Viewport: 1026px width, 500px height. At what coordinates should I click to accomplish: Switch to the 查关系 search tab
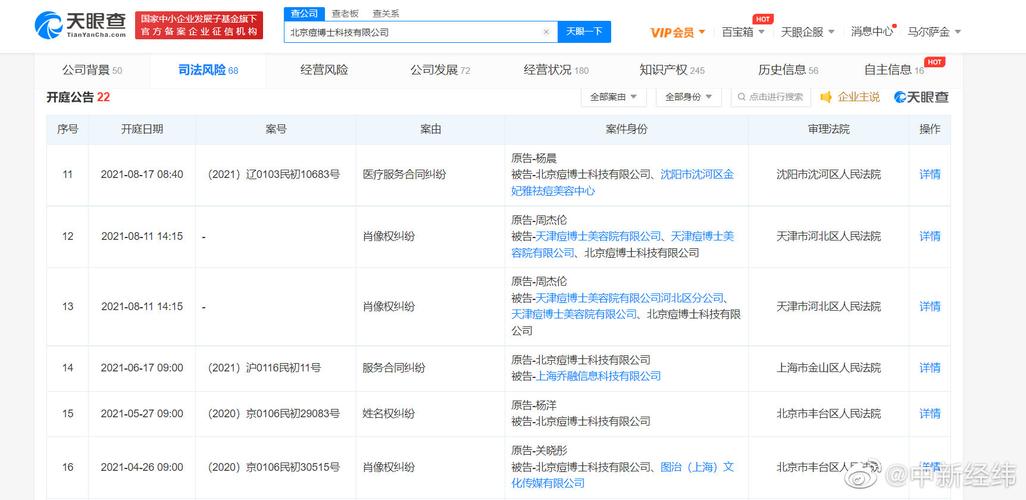pos(385,14)
